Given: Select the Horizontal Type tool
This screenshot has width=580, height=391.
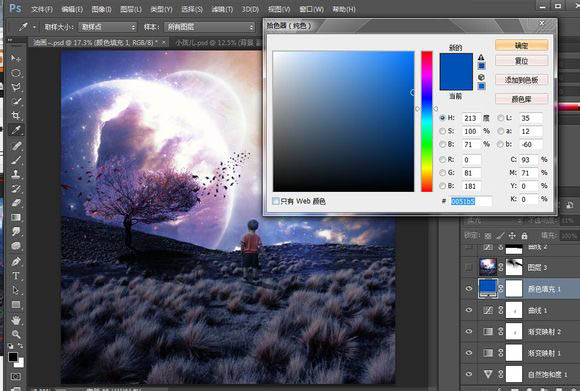Looking at the screenshot, I should (16, 276).
